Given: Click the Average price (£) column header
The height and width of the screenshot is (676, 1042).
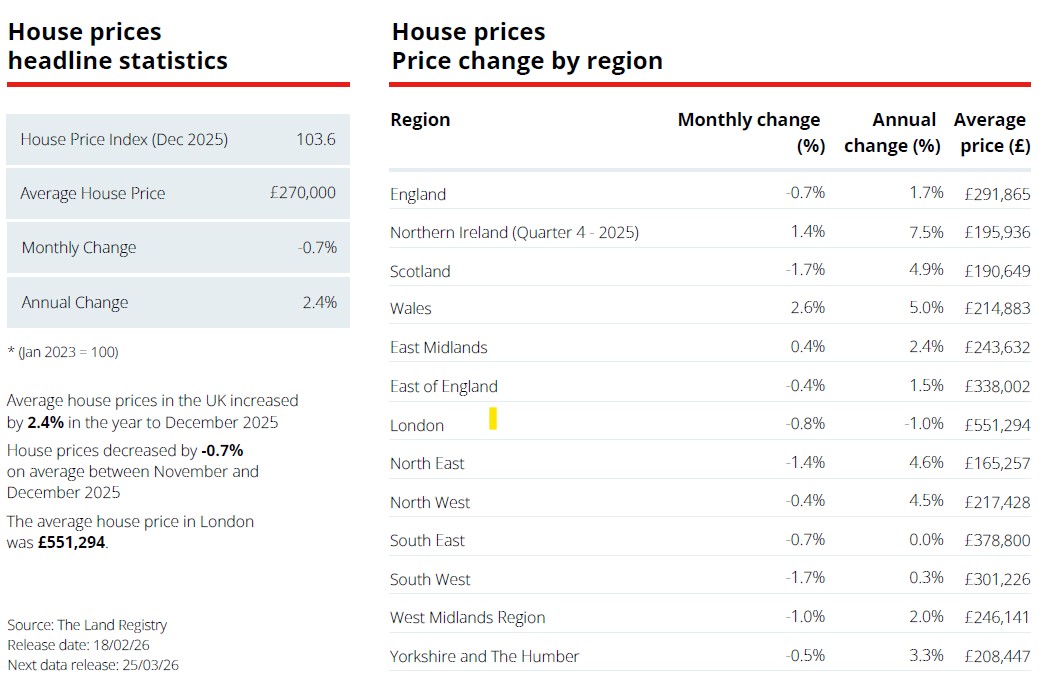Looking at the screenshot, I should pos(991,132).
